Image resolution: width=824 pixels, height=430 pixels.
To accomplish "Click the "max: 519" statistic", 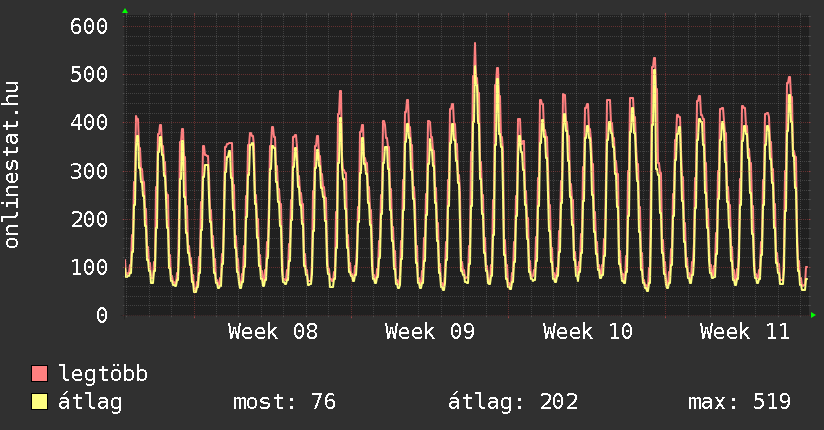I will pyautogui.click(x=739, y=402).
